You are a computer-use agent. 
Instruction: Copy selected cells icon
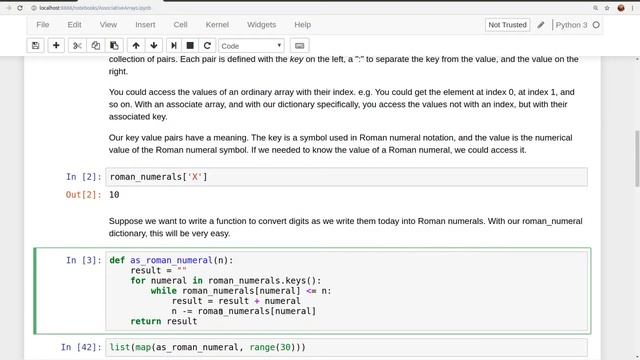point(96,46)
